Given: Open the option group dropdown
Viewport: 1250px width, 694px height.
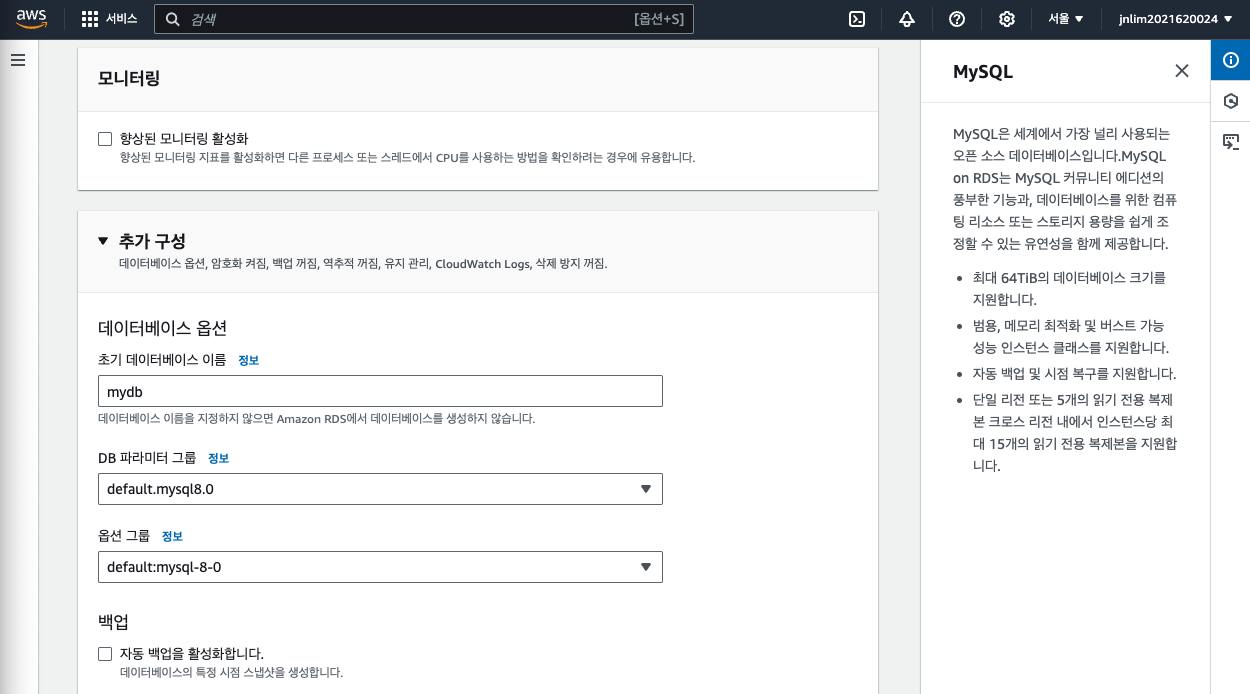Looking at the screenshot, I should pyautogui.click(x=380, y=567).
